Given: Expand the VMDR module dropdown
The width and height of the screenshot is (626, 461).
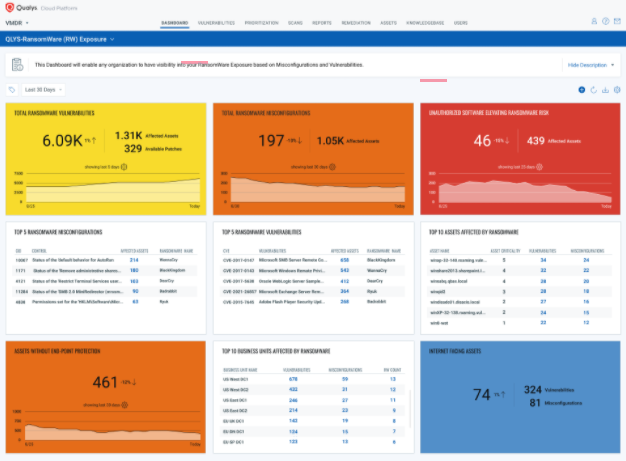Looking at the screenshot, I should pos(17,23).
